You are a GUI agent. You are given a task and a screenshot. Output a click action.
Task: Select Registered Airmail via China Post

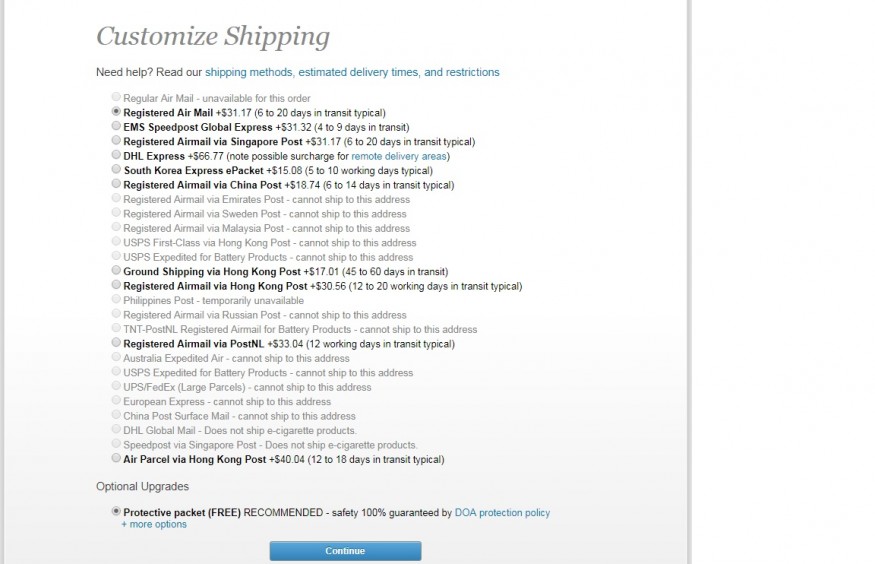(x=117, y=185)
